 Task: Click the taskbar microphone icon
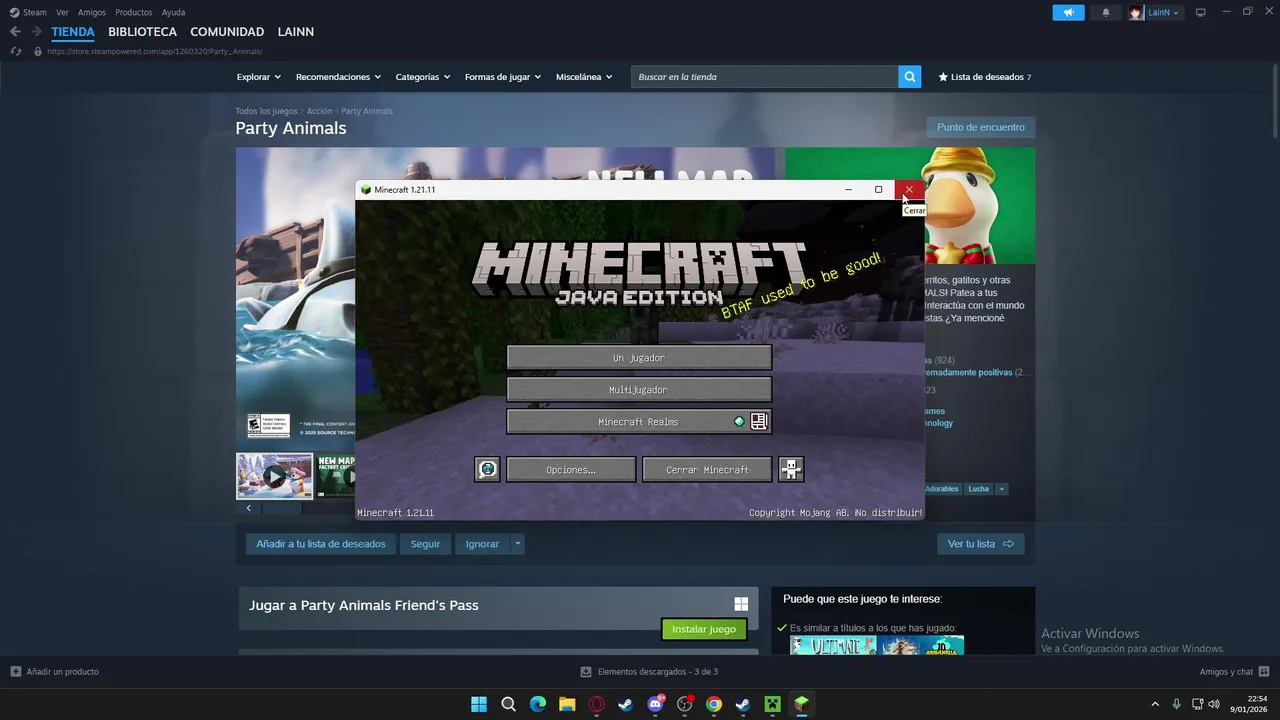(1176, 704)
